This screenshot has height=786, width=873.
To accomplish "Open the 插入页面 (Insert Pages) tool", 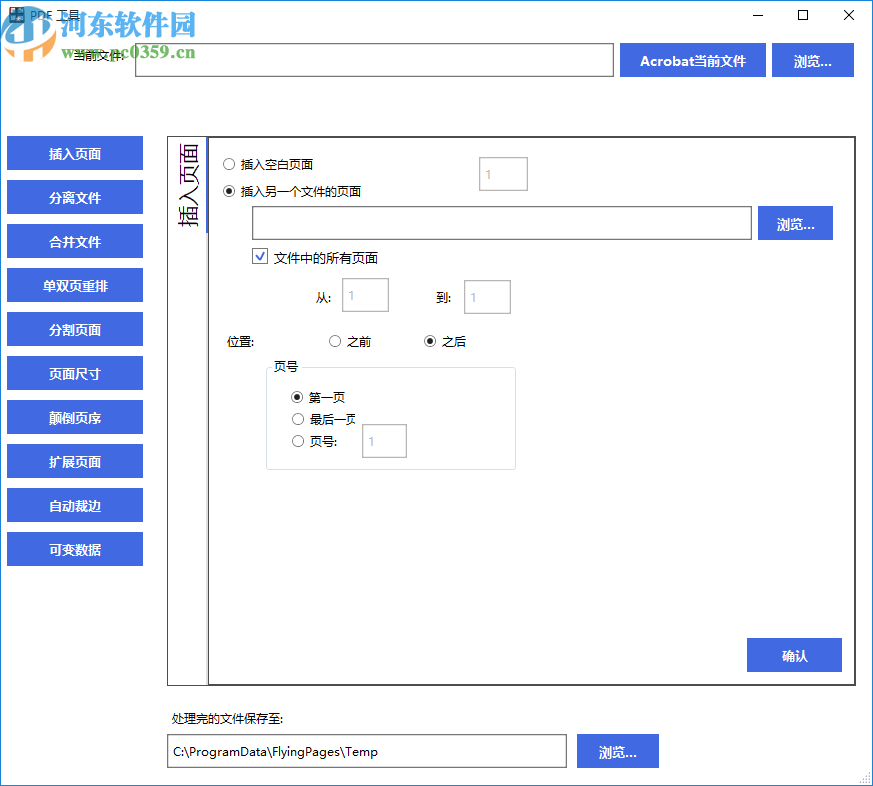I will point(74,153).
